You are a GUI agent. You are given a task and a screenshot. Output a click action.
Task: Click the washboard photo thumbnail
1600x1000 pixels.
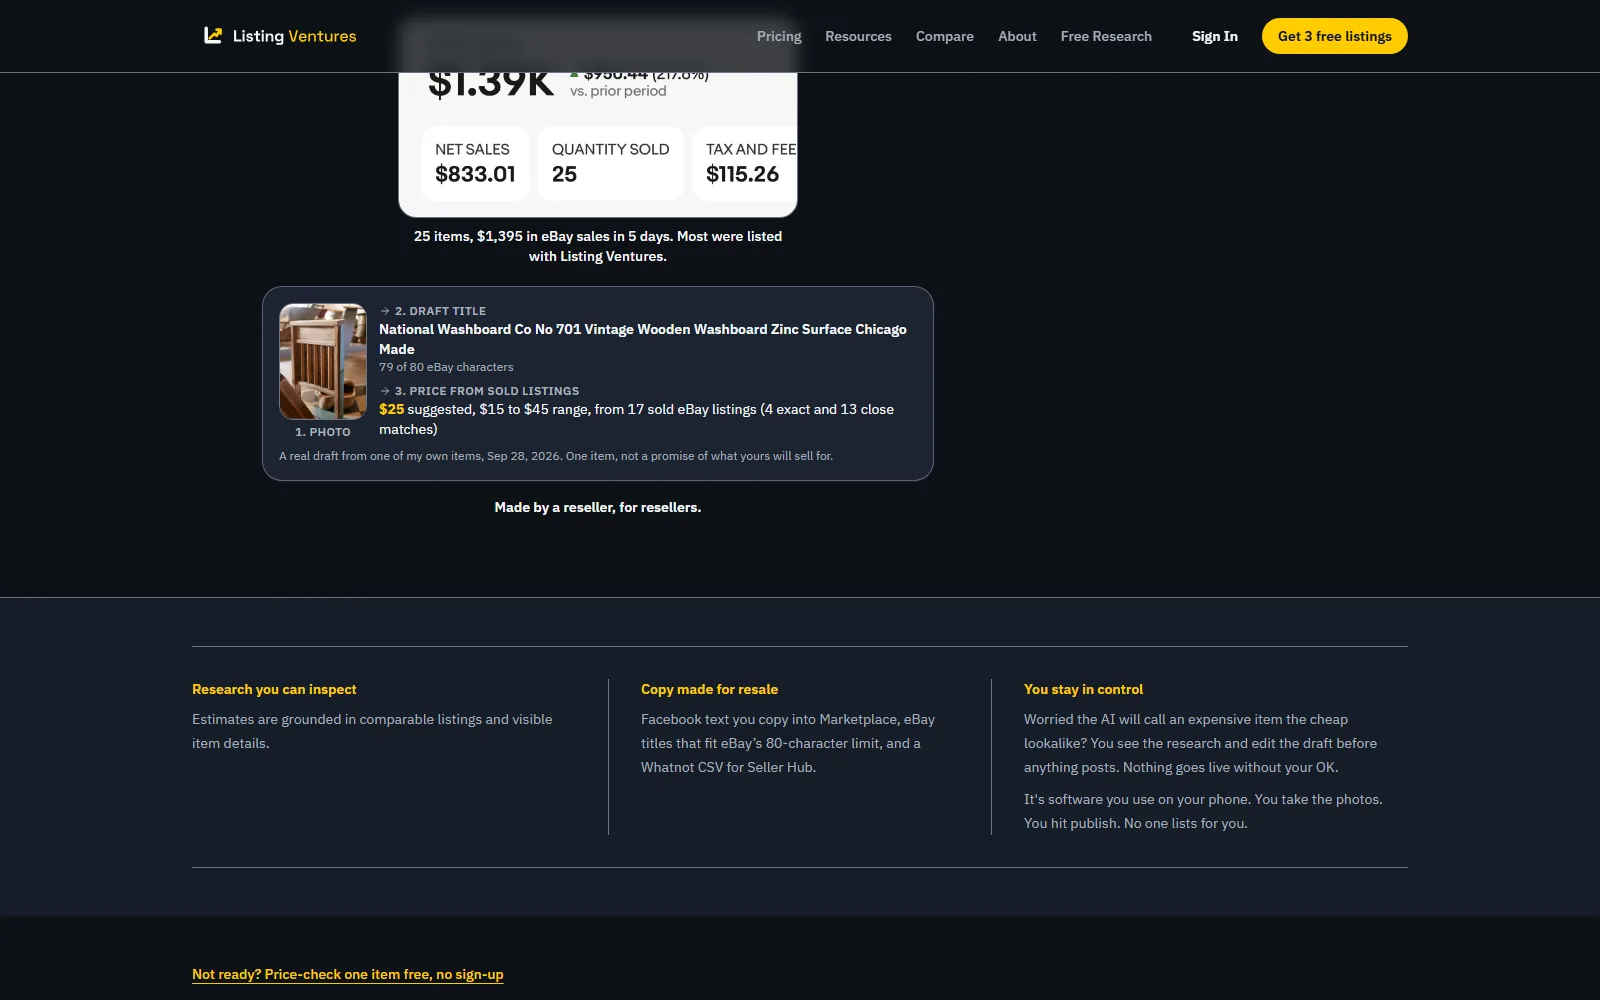[x=323, y=361]
